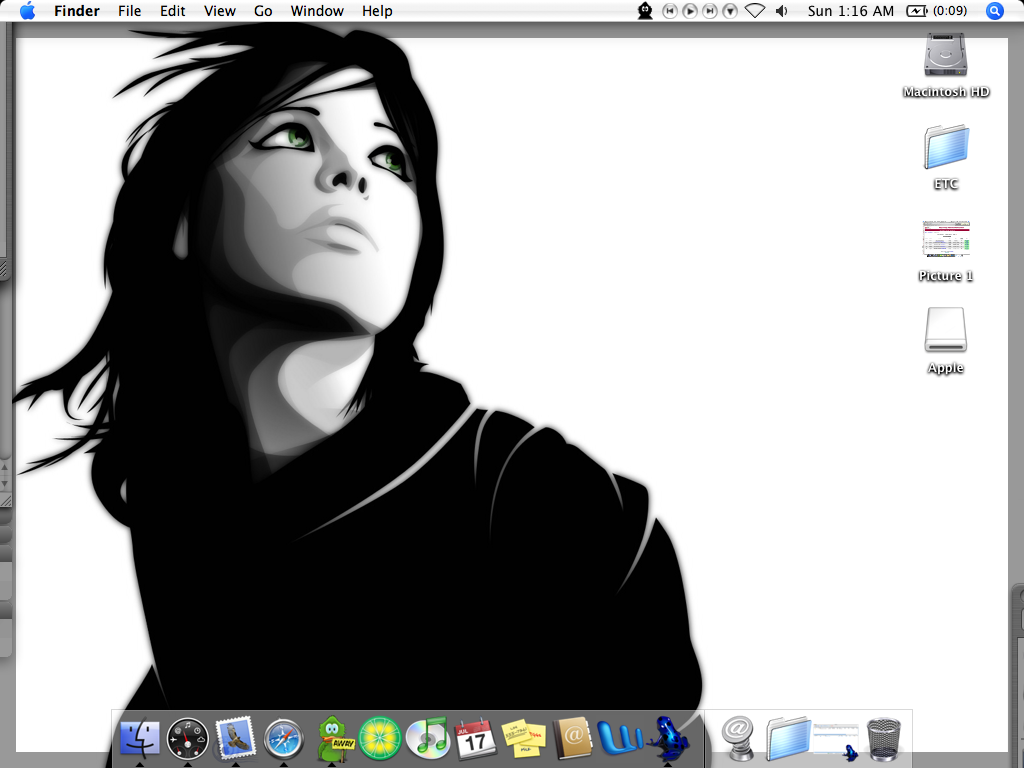Click the hooded figure menu bar icon

pos(645,11)
